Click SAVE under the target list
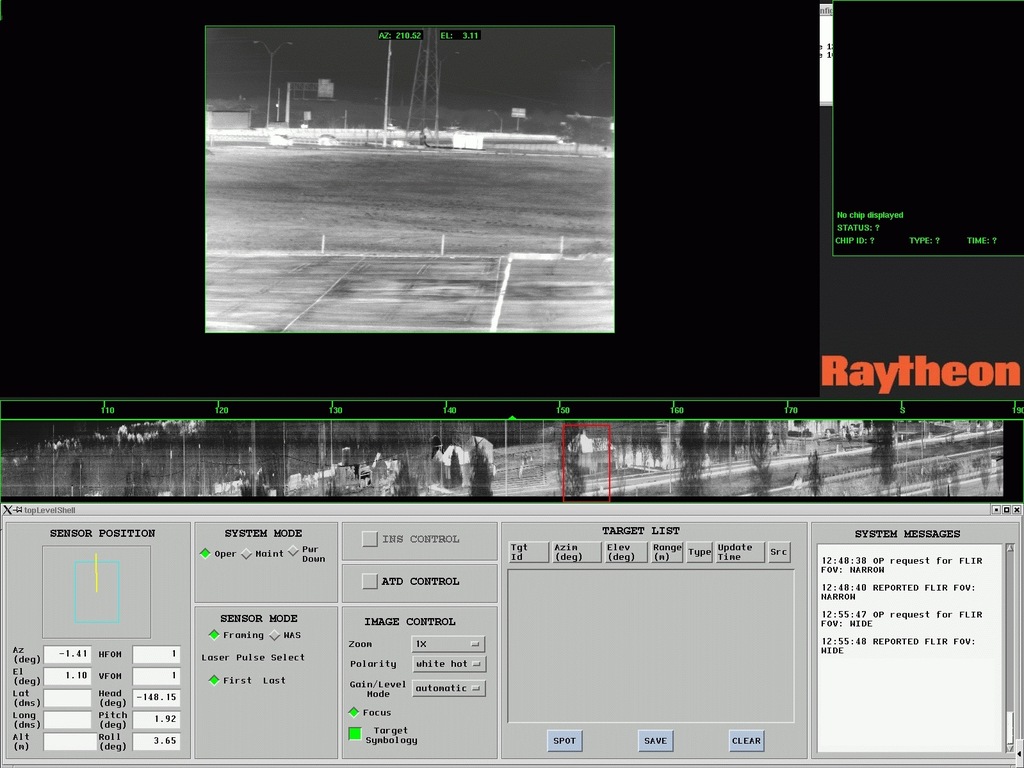This screenshot has width=1024, height=768. click(655, 741)
